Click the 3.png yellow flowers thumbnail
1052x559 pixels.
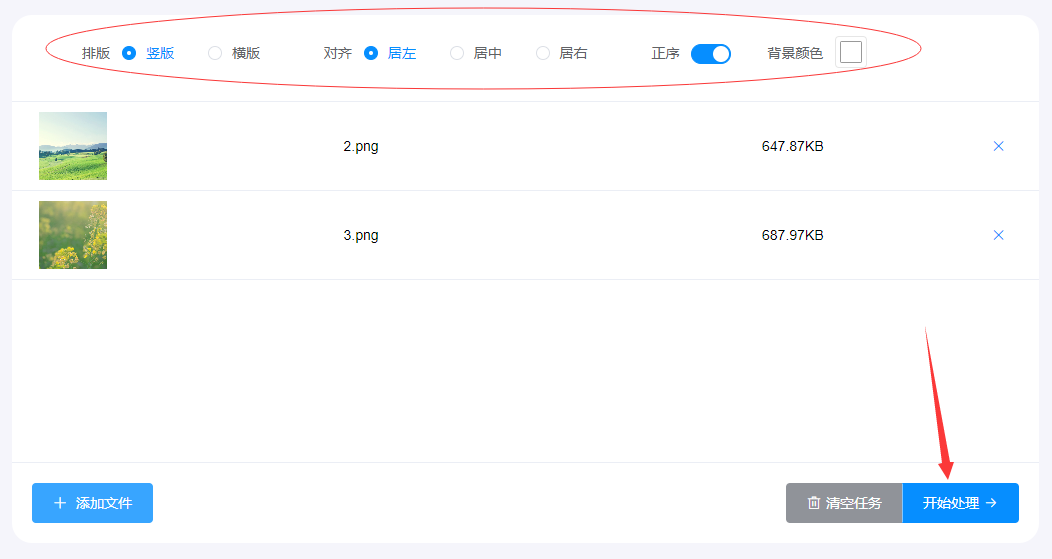[73, 235]
